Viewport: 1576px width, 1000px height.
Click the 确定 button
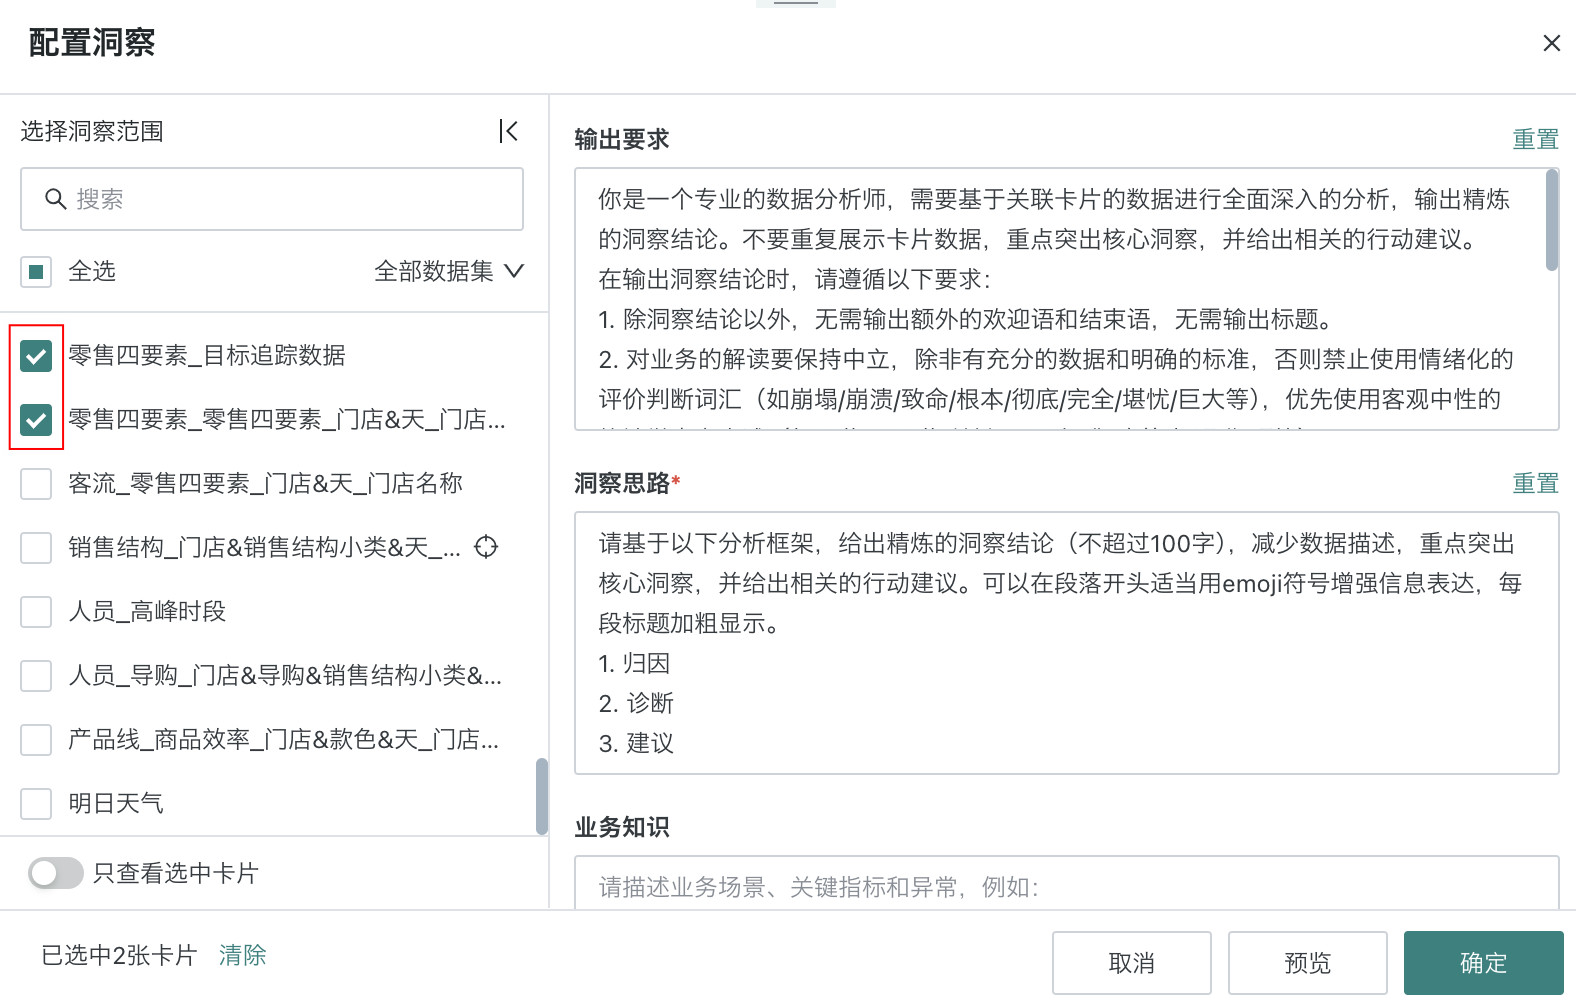[x=1484, y=963]
